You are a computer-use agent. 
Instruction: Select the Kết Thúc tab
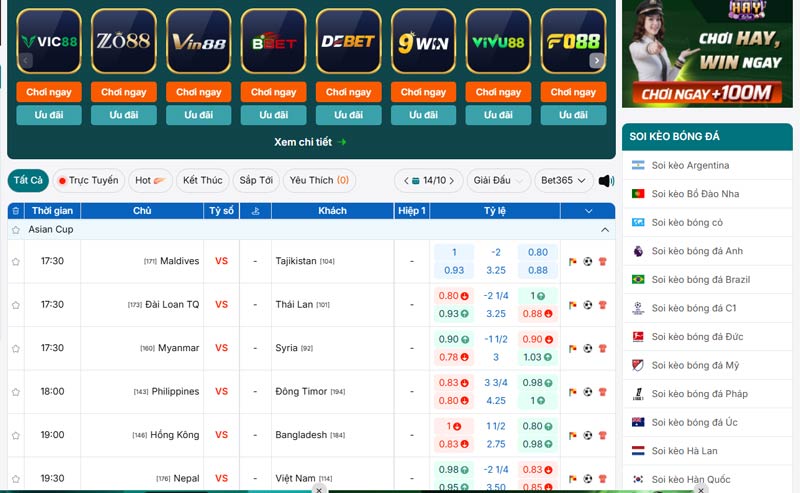pyautogui.click(x=202, y=181)
